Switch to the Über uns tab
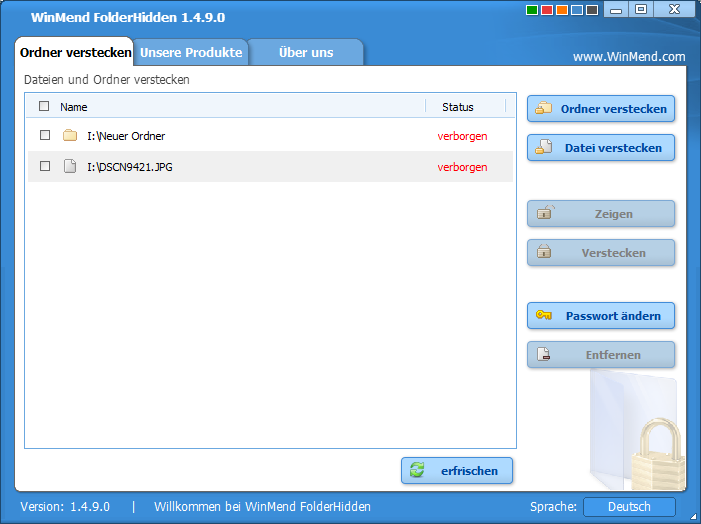This screenshot has height=524, width=701. click(x=306, y=52)
